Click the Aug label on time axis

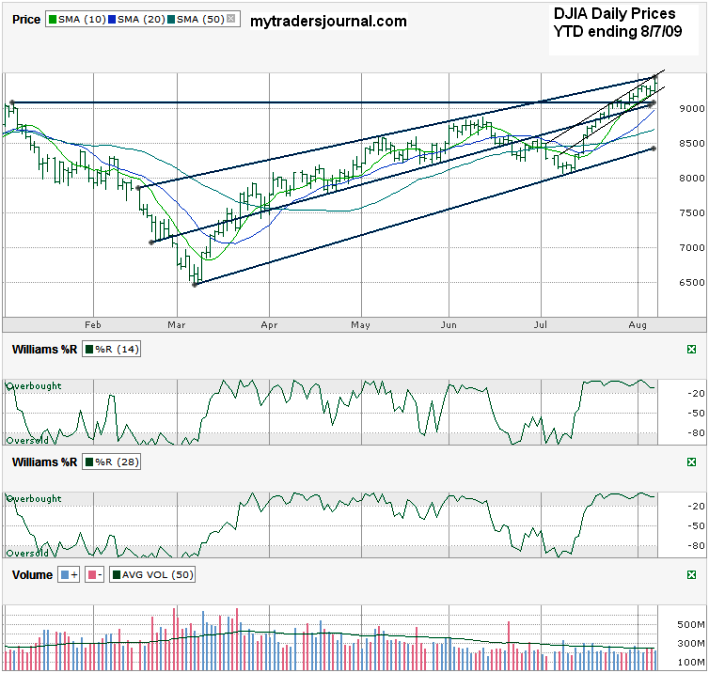638,325
